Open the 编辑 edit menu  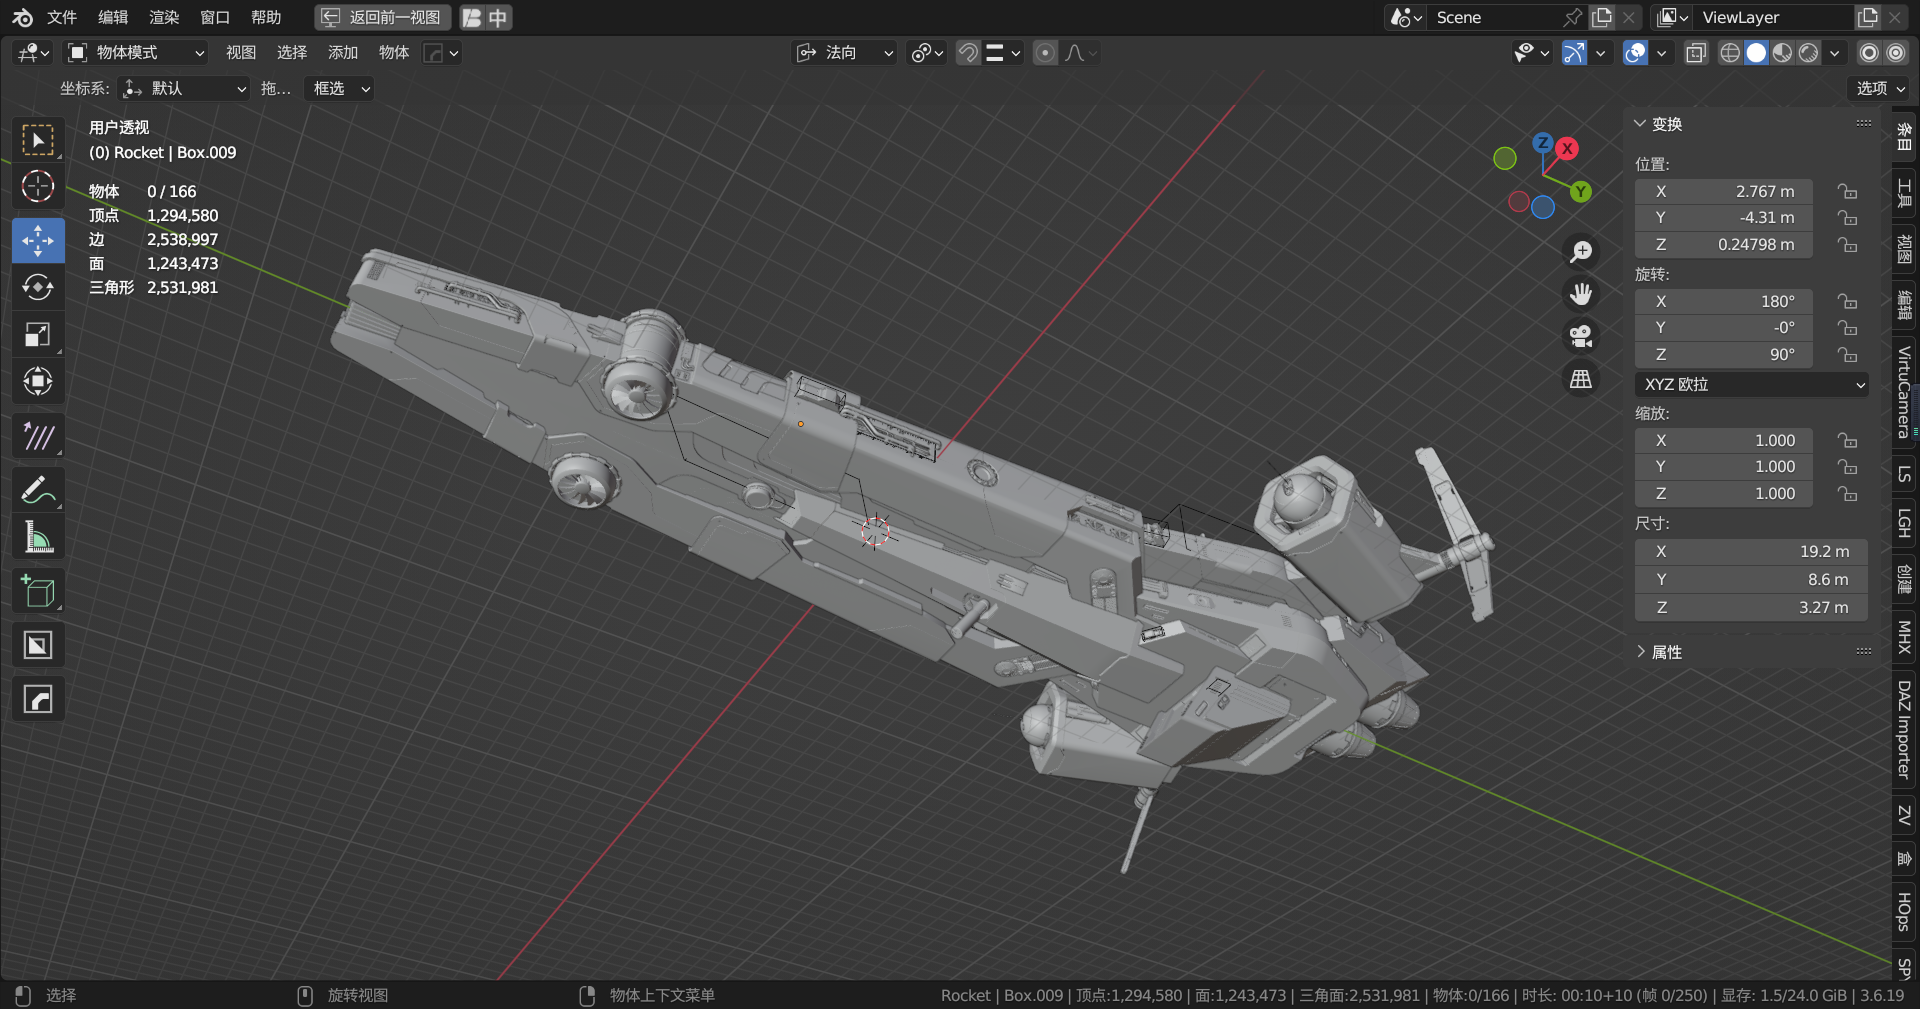[x=113, y=17]
